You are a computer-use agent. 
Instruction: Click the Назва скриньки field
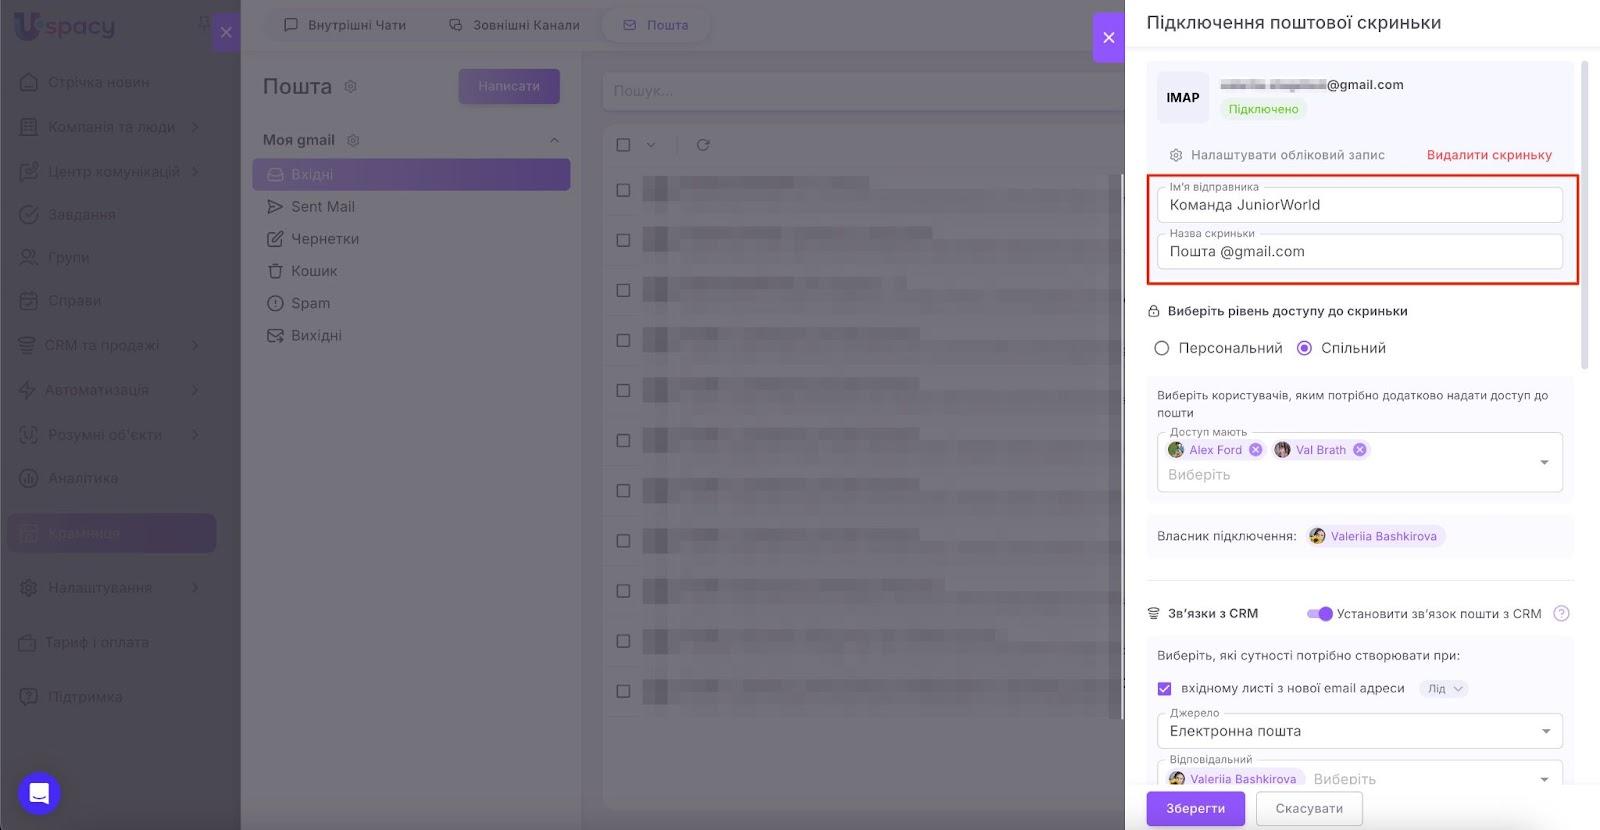coord(1360,251)
